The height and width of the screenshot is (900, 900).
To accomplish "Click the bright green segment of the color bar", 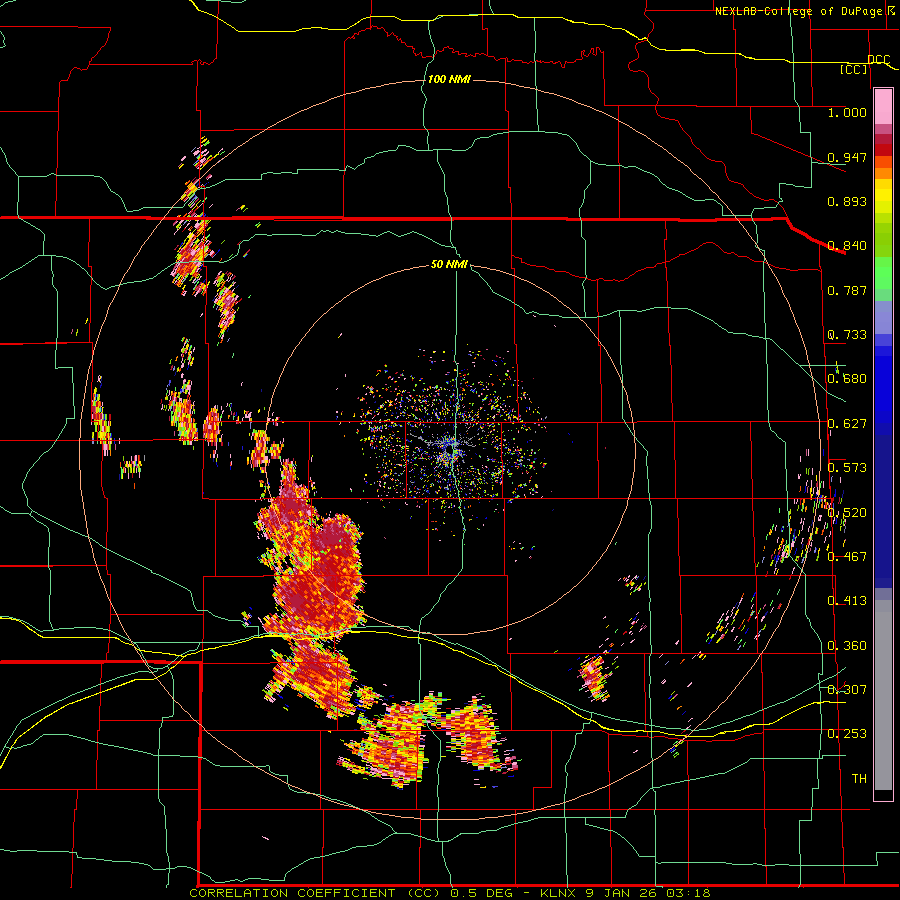I will click(883, 273).
